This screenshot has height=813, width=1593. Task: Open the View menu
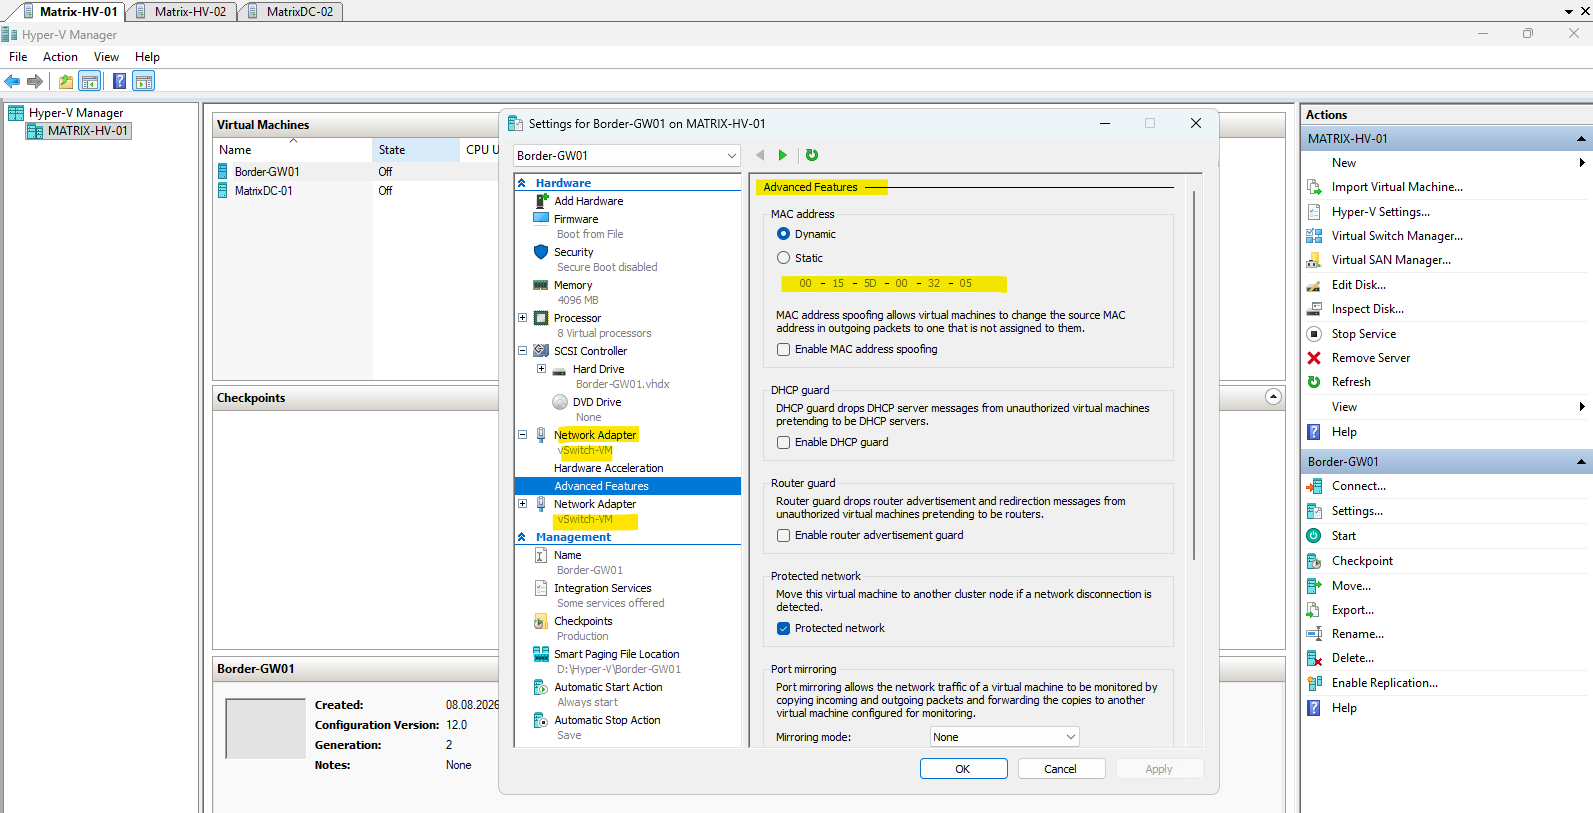coord(106,57)
